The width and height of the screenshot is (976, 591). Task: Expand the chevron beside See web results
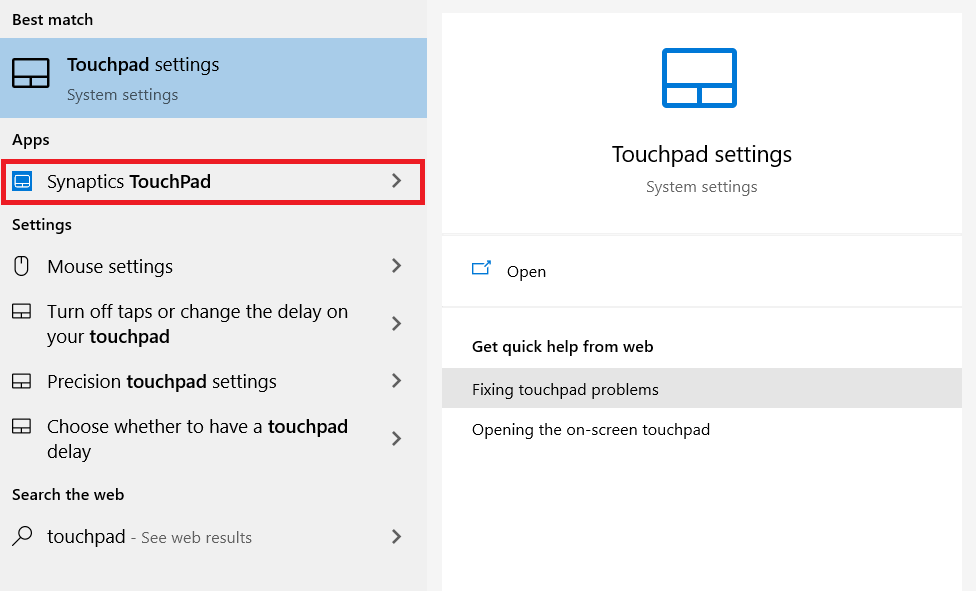(398, 537)
